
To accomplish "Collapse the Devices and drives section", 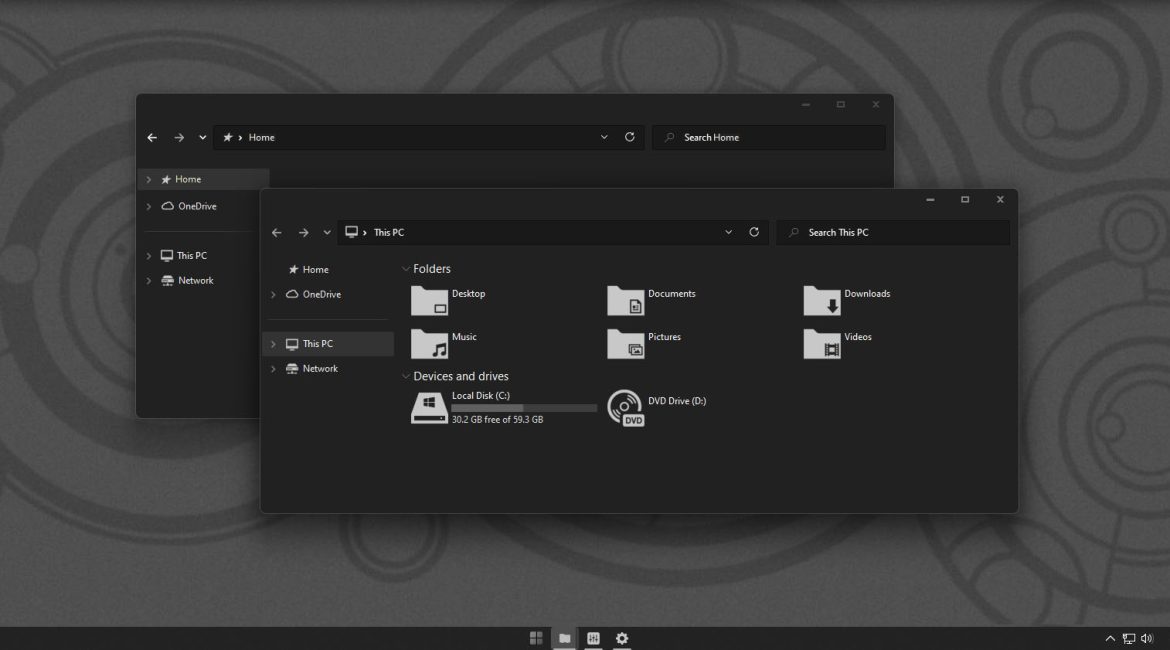I will coord(406,377).
